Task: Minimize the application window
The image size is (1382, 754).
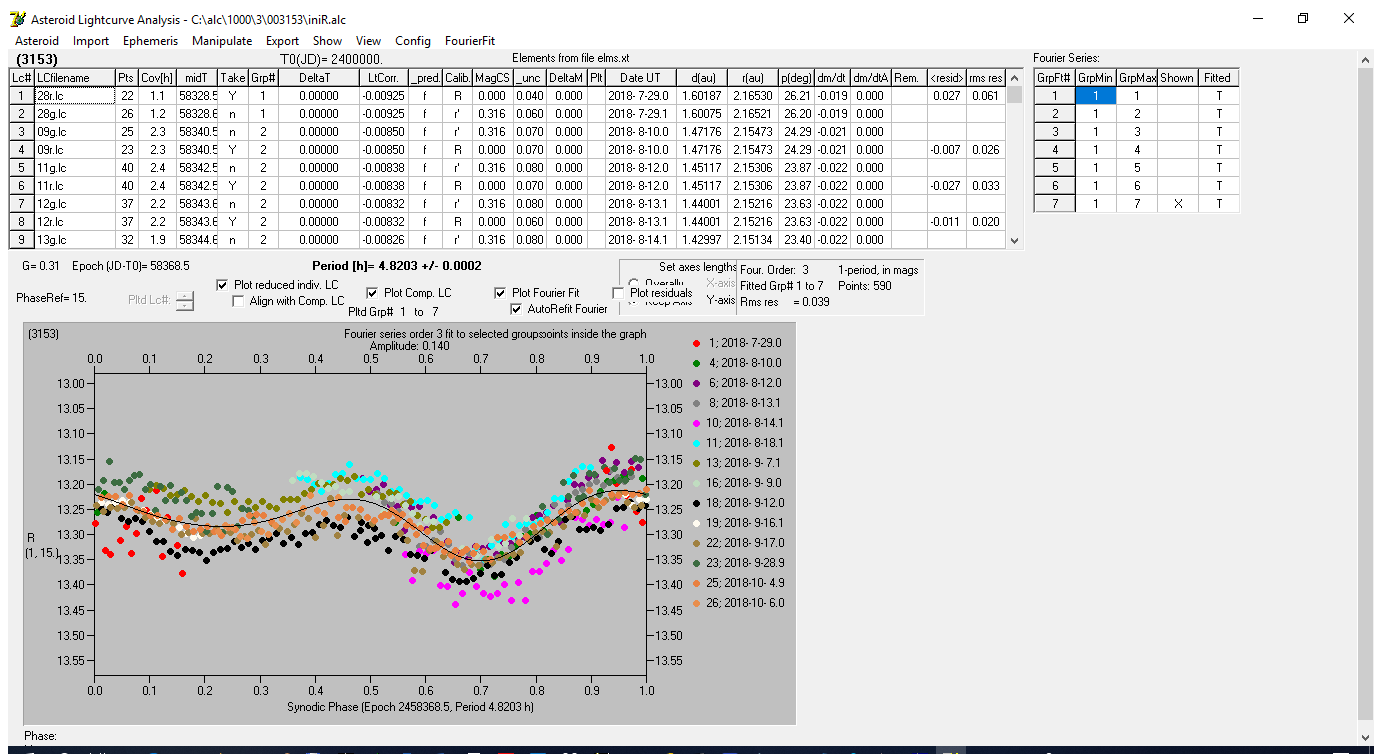Action: [x=1257, y=18]
